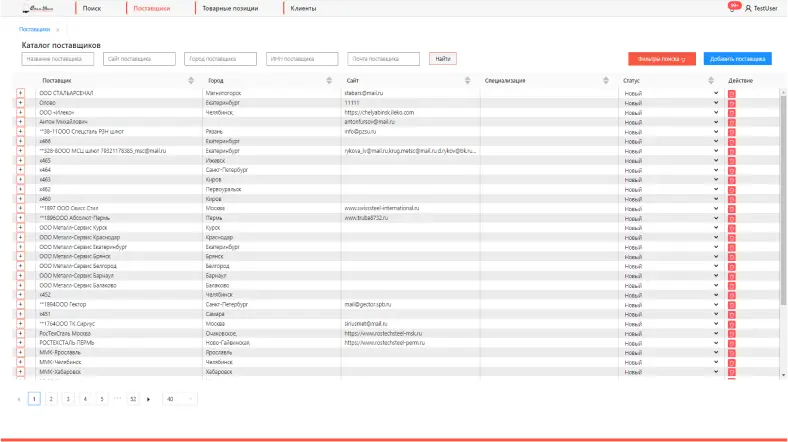
Task: Open the notifications bell with 99+ badge
Action: pyautogui.click(x=734, y=8)
